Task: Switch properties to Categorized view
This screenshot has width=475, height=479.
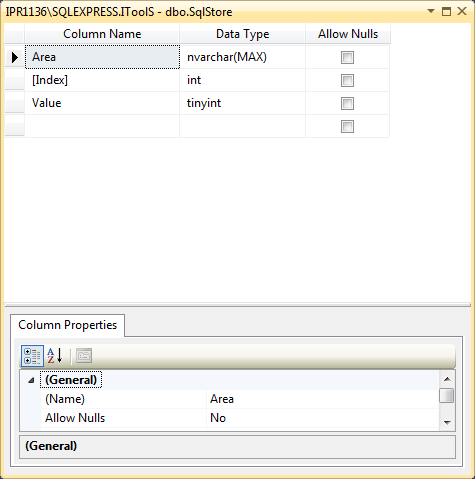Action: 32,356
